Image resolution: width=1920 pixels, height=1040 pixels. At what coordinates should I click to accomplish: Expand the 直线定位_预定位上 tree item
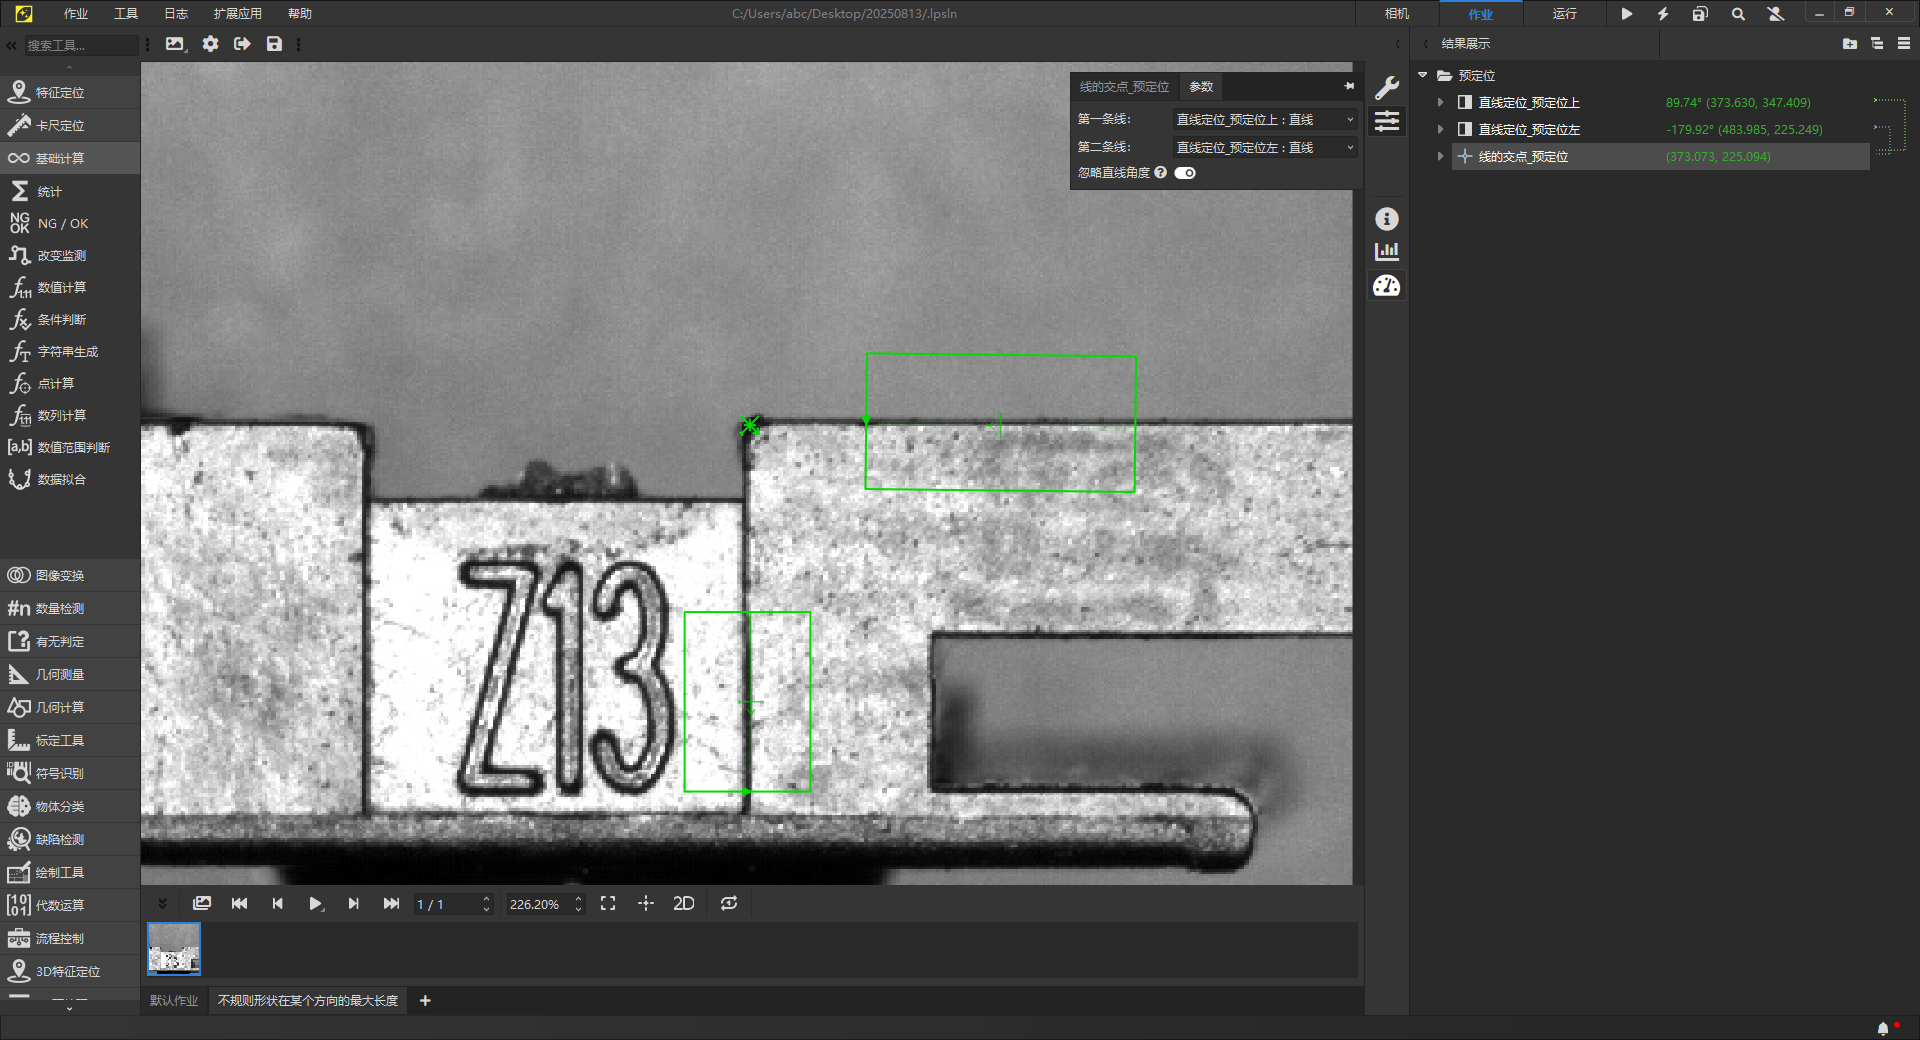1441,103
